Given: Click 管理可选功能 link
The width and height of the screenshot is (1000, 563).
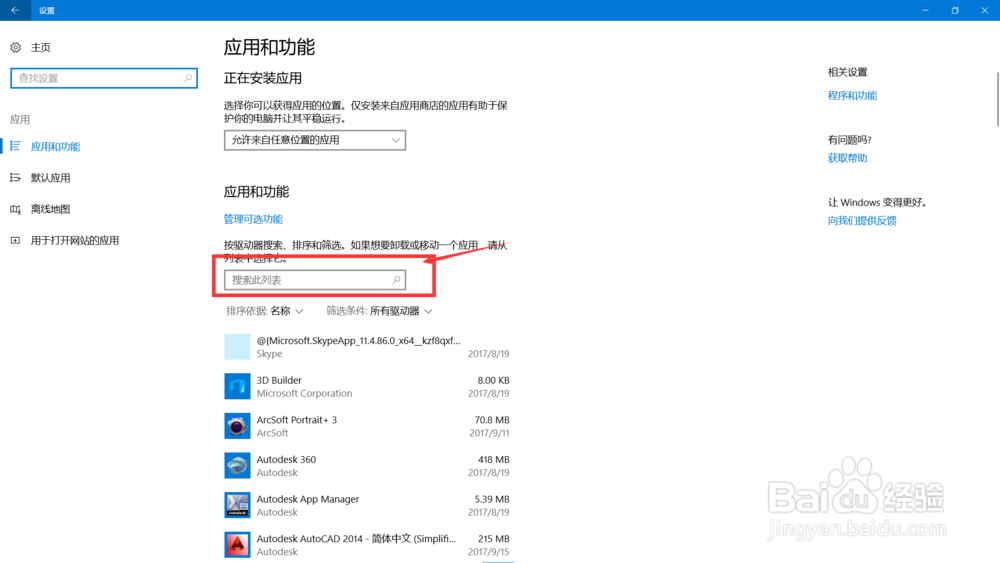Looking at the screenshot, I should pyautogui.click(x=253, y=219).
